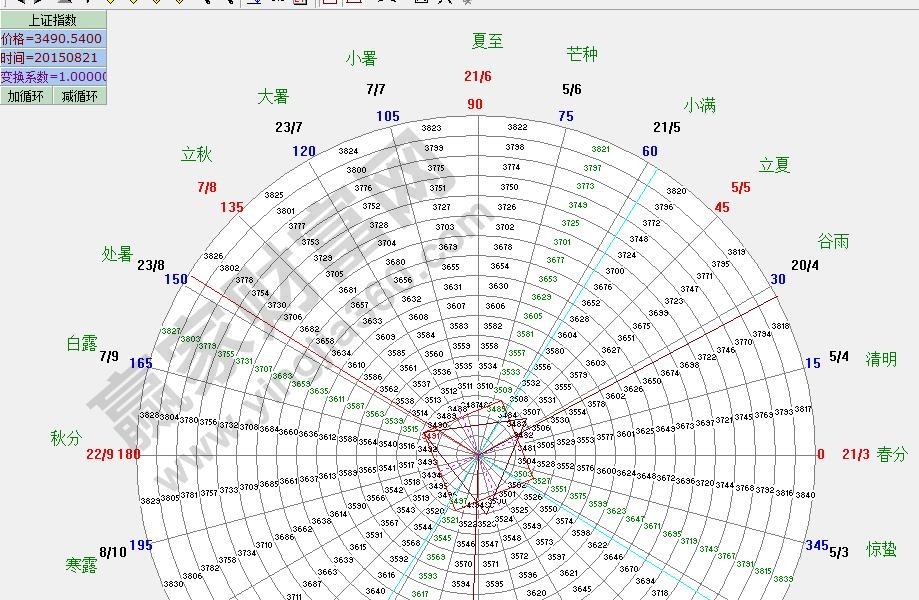Click the 上证指数 index title button

coord(52,20)
